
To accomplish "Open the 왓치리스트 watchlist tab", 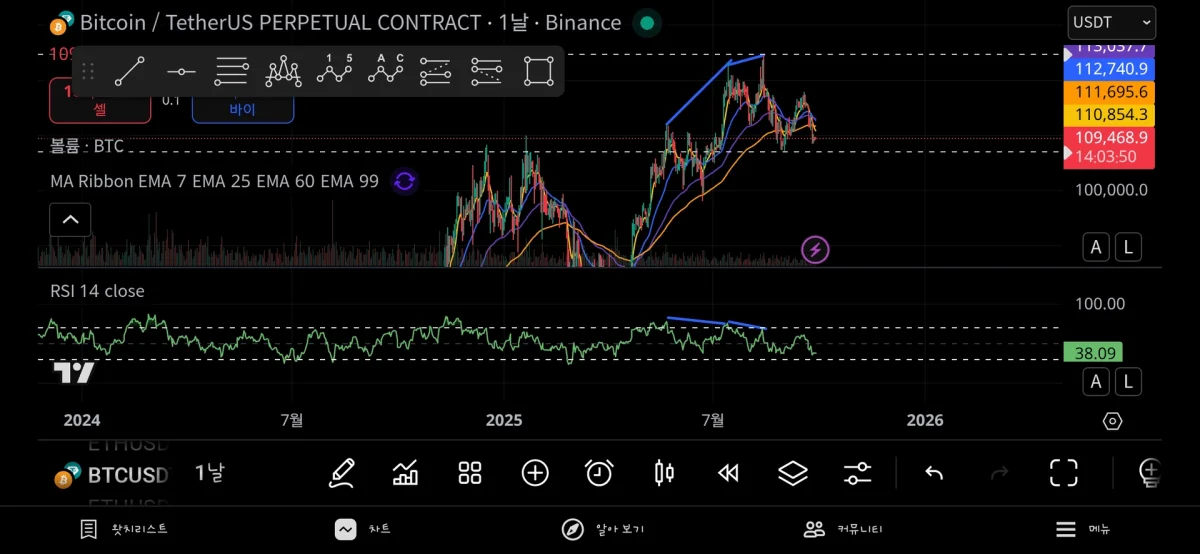I will (125, 529).
